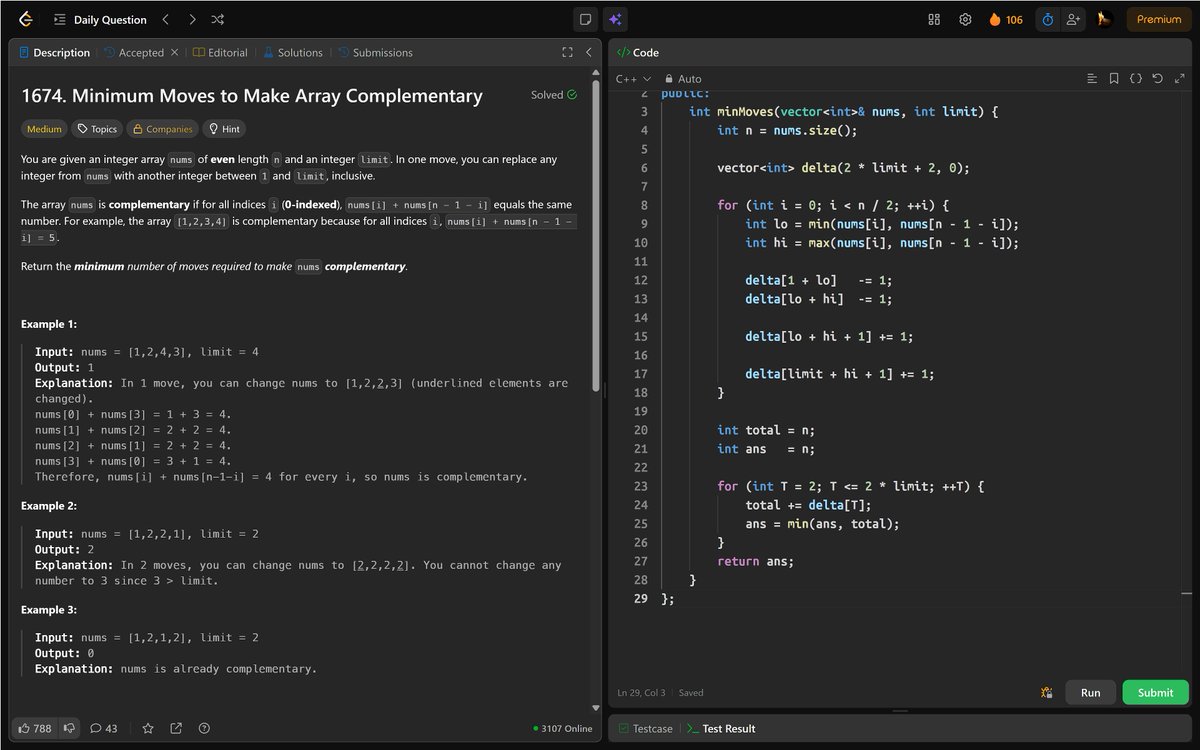Pick a random question shuffle icon

point(218,19)
